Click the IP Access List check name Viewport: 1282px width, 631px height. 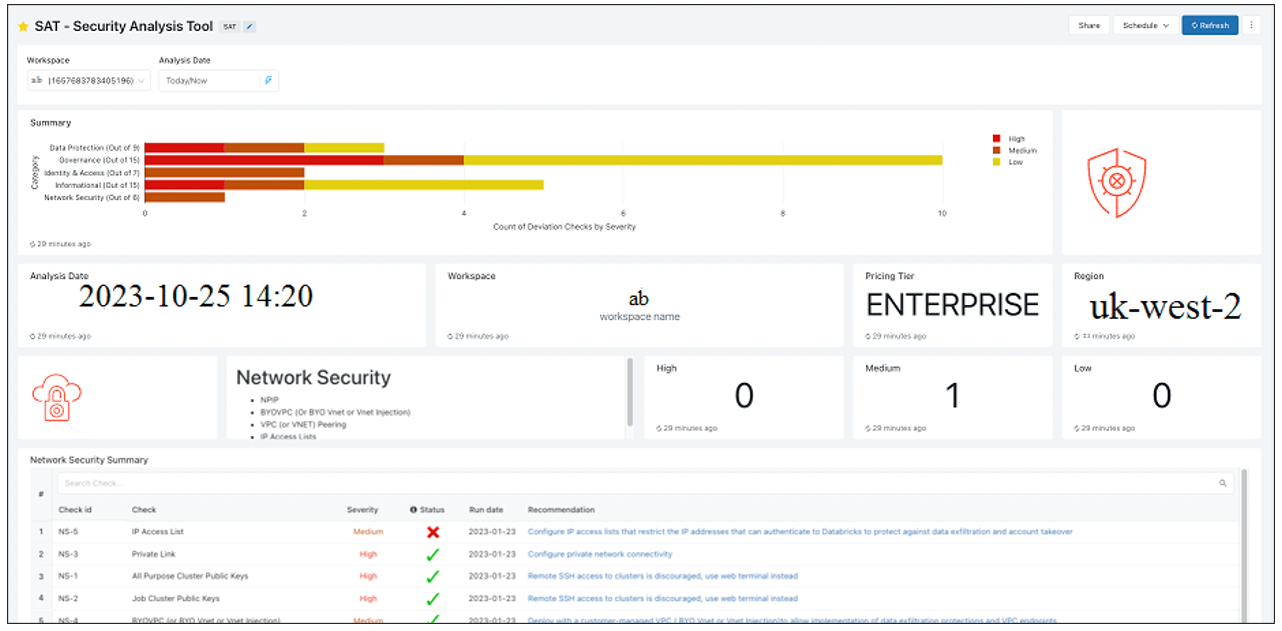pos(158,532)
